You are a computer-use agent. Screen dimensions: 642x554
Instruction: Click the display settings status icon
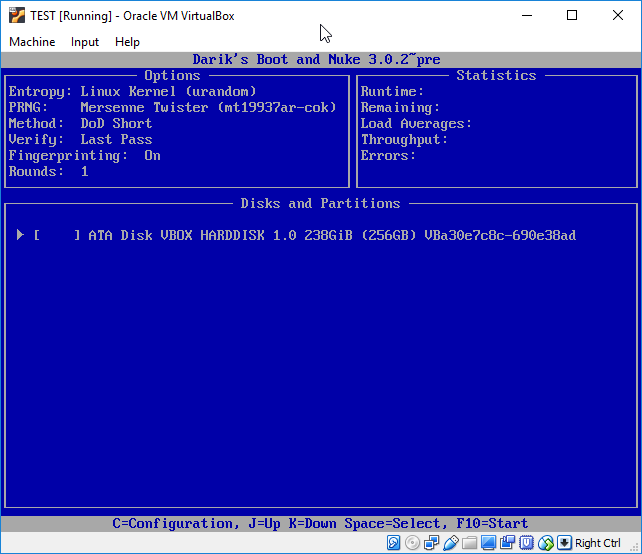(488, 543)
